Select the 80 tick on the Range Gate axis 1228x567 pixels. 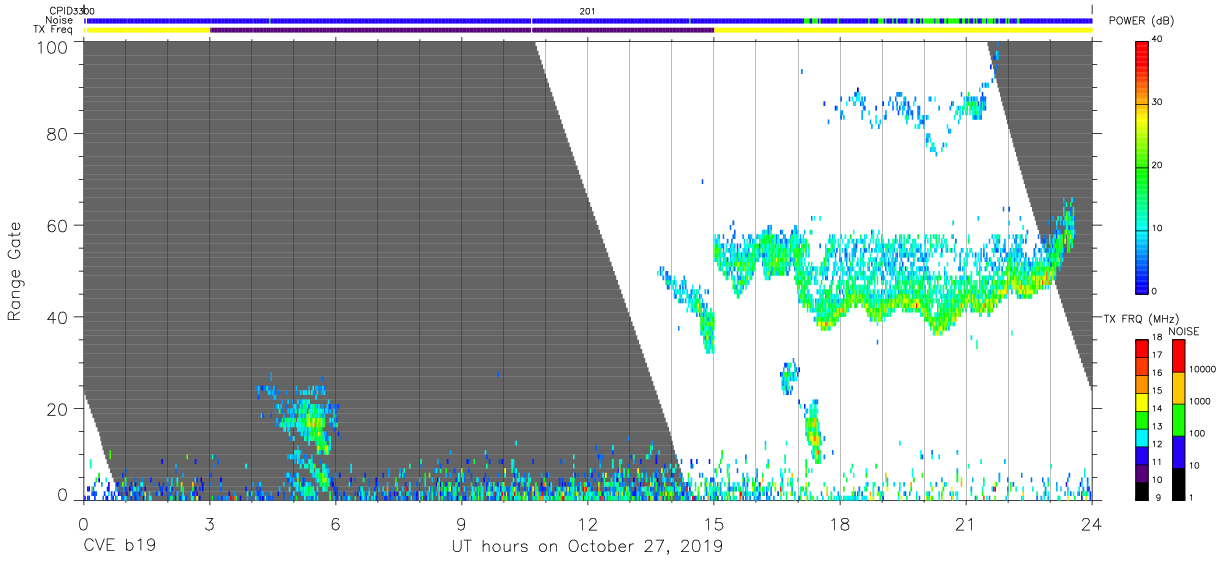(x=59, y=133)
